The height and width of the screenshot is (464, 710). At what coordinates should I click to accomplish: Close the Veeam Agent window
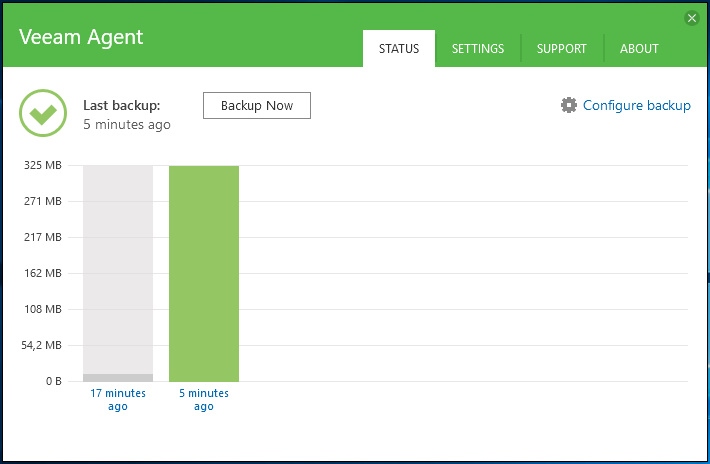point(691,18)
